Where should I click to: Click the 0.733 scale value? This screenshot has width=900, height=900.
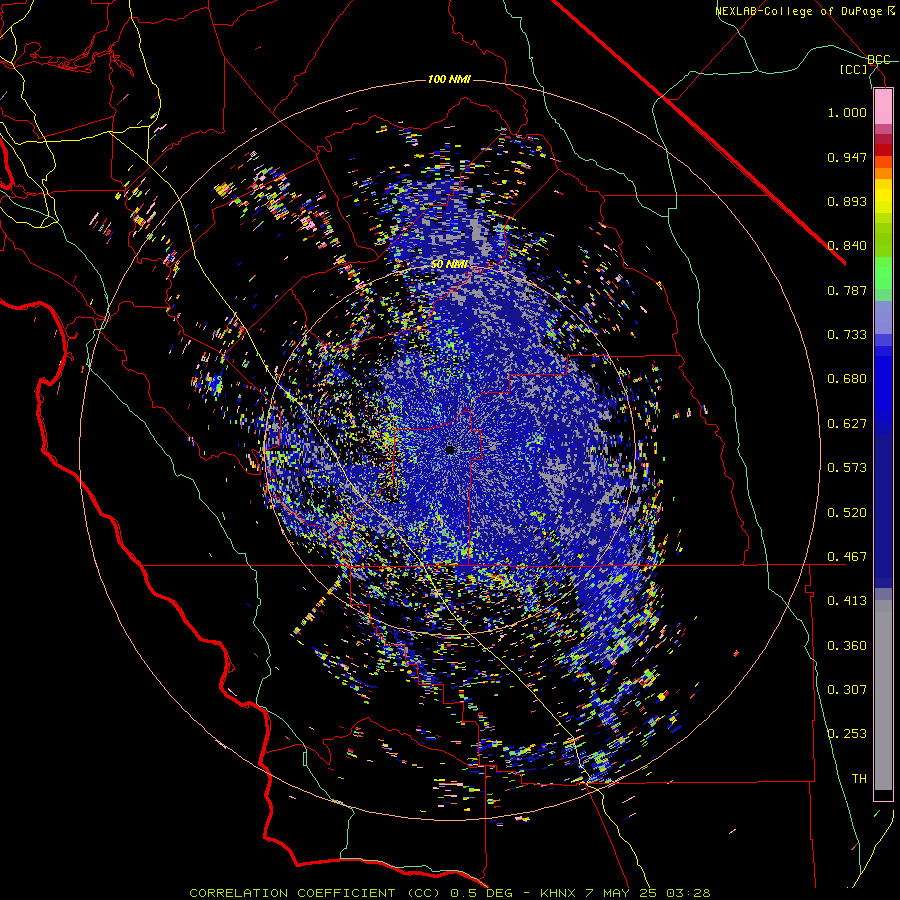coord(847,335)
